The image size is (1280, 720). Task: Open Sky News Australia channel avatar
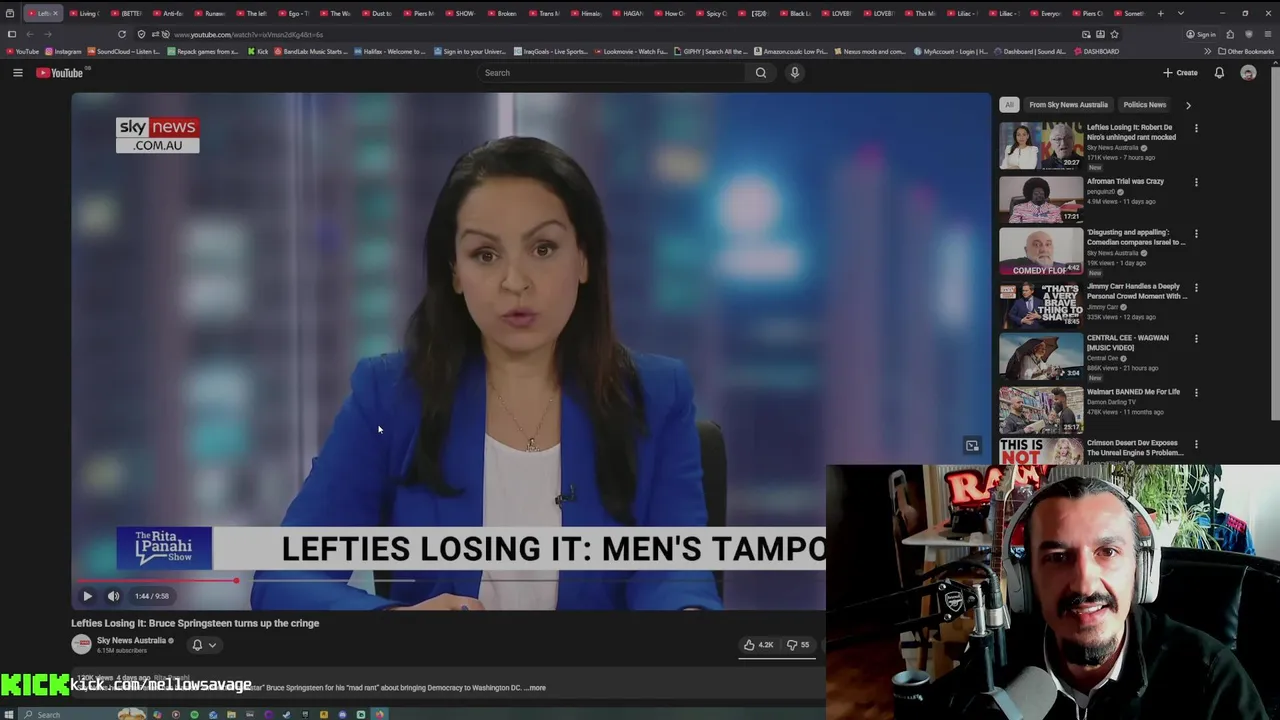(81, 645)
